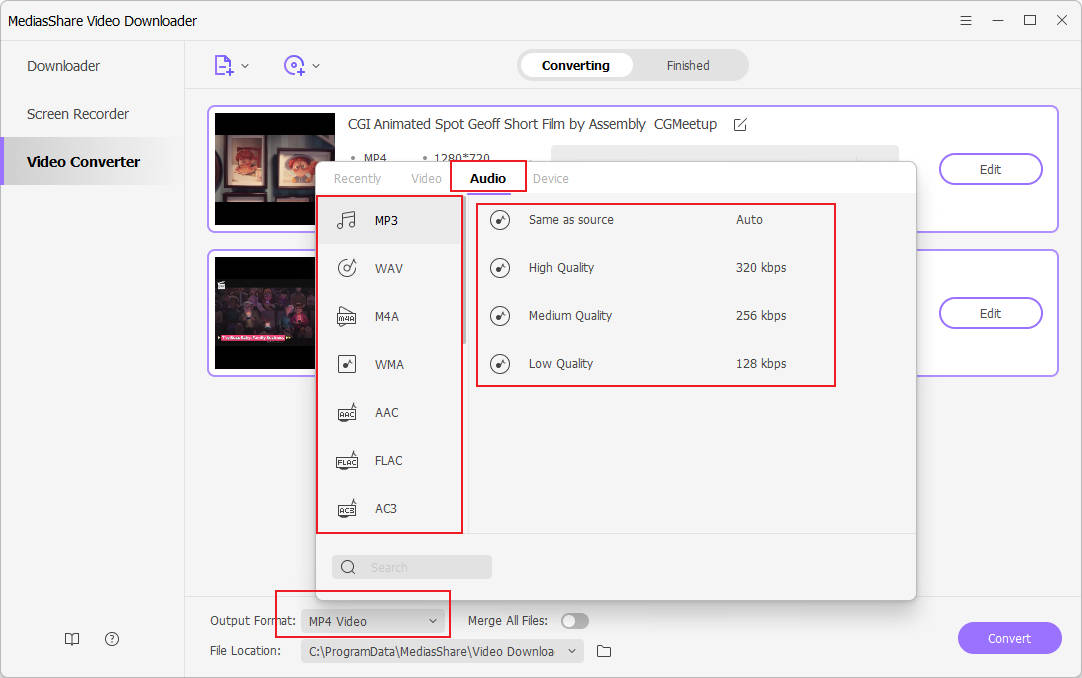Toggle the Merge All Files switch
The image size is (1082, 678).
[x=575, y=621]
